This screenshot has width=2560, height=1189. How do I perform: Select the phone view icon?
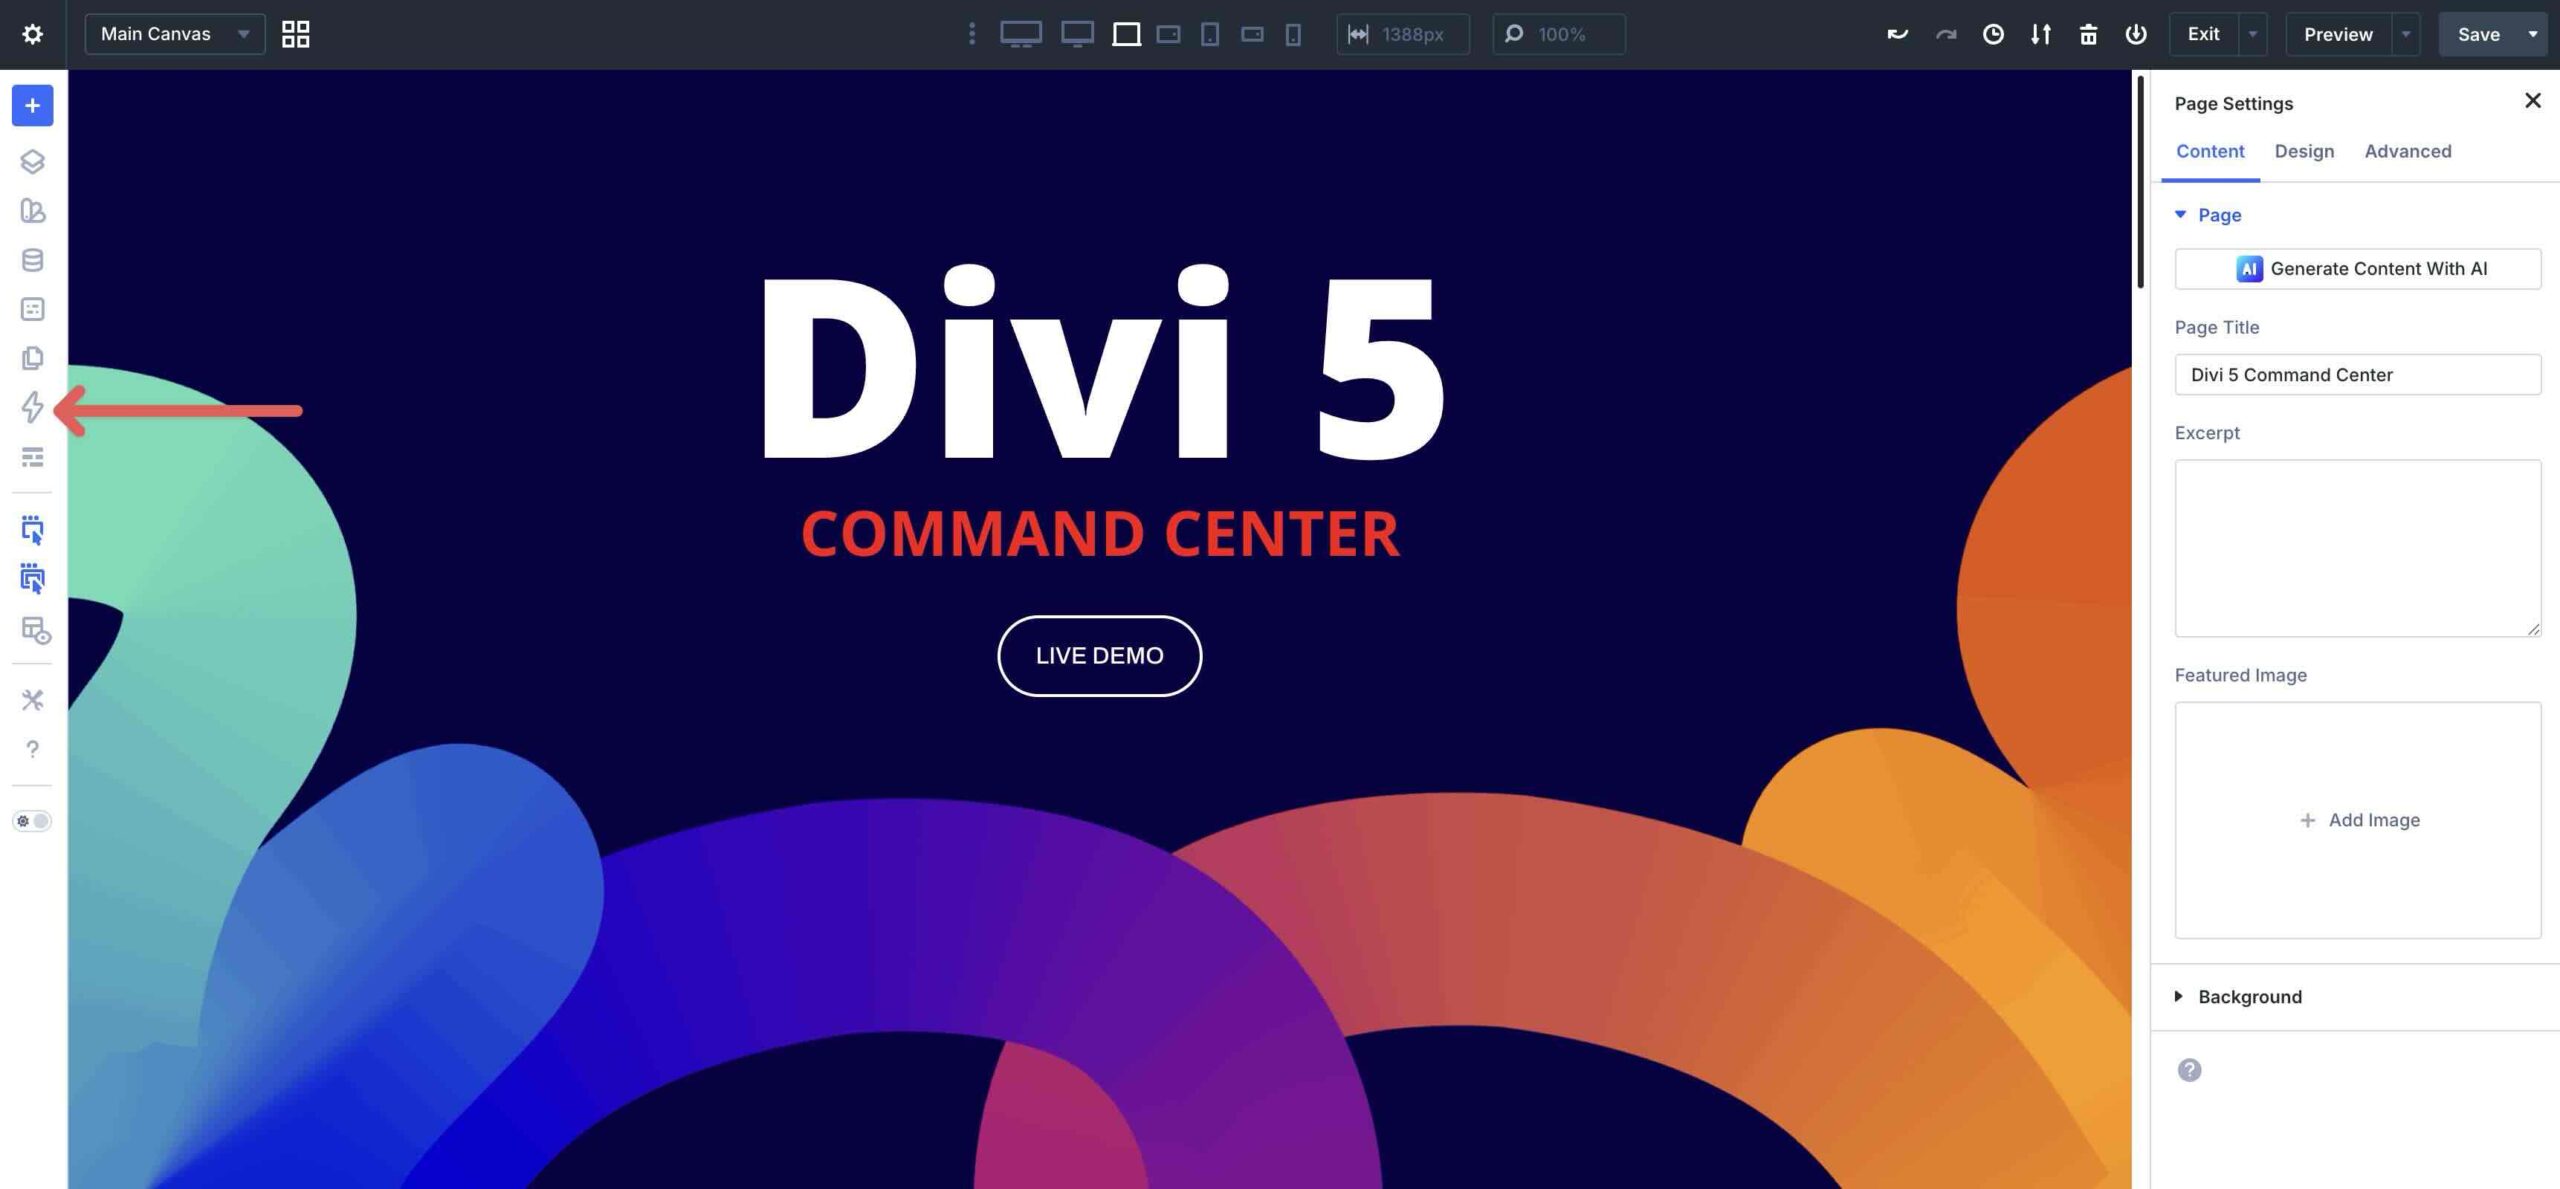tap(1293, 34)
